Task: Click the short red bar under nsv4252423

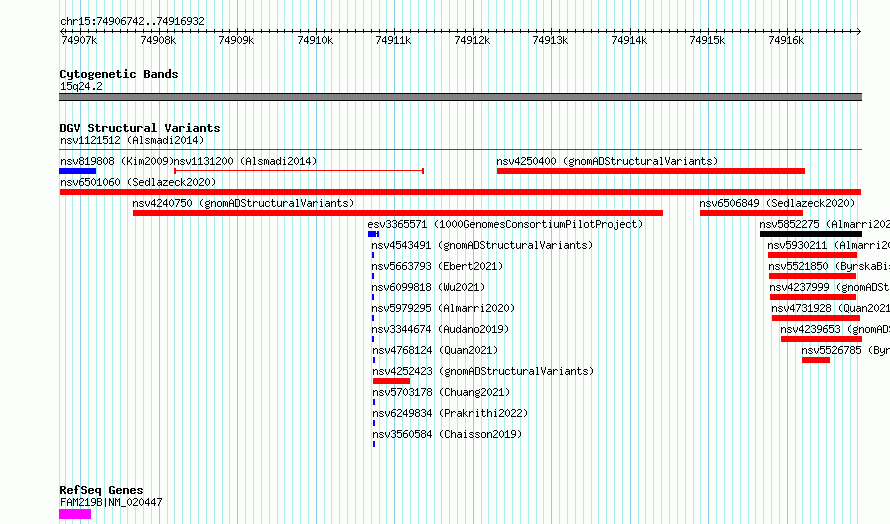Action: point(391,381)
